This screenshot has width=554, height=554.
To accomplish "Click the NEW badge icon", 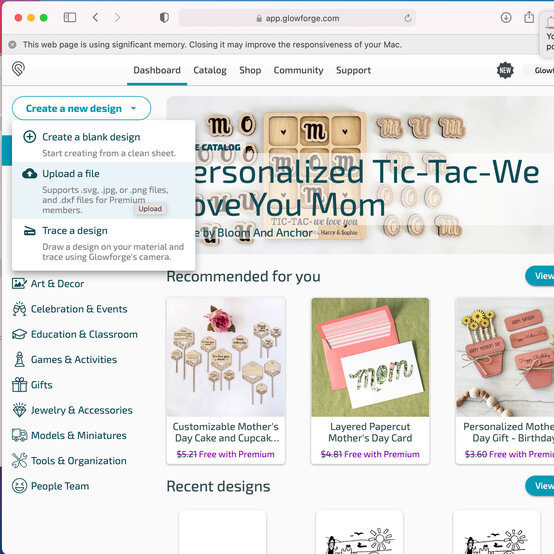I will pos(505,70).
